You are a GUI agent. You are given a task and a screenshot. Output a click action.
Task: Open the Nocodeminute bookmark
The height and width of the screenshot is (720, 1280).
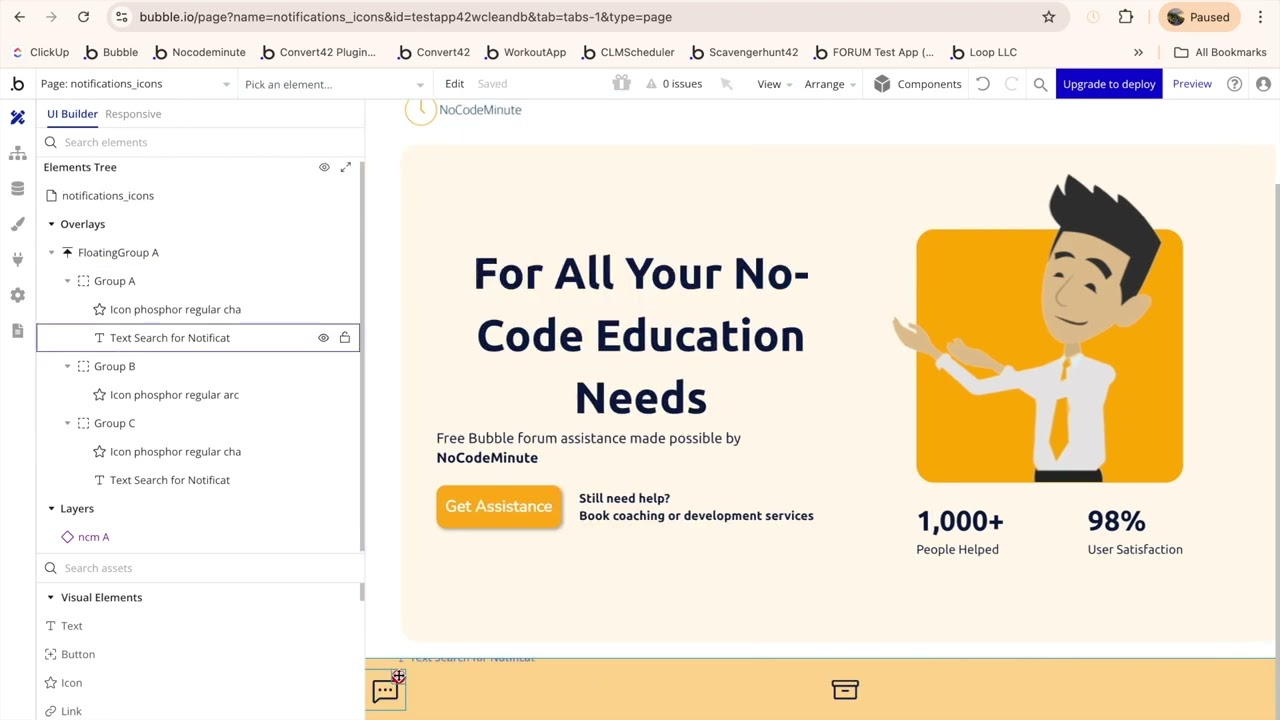(x=199, y=52)
